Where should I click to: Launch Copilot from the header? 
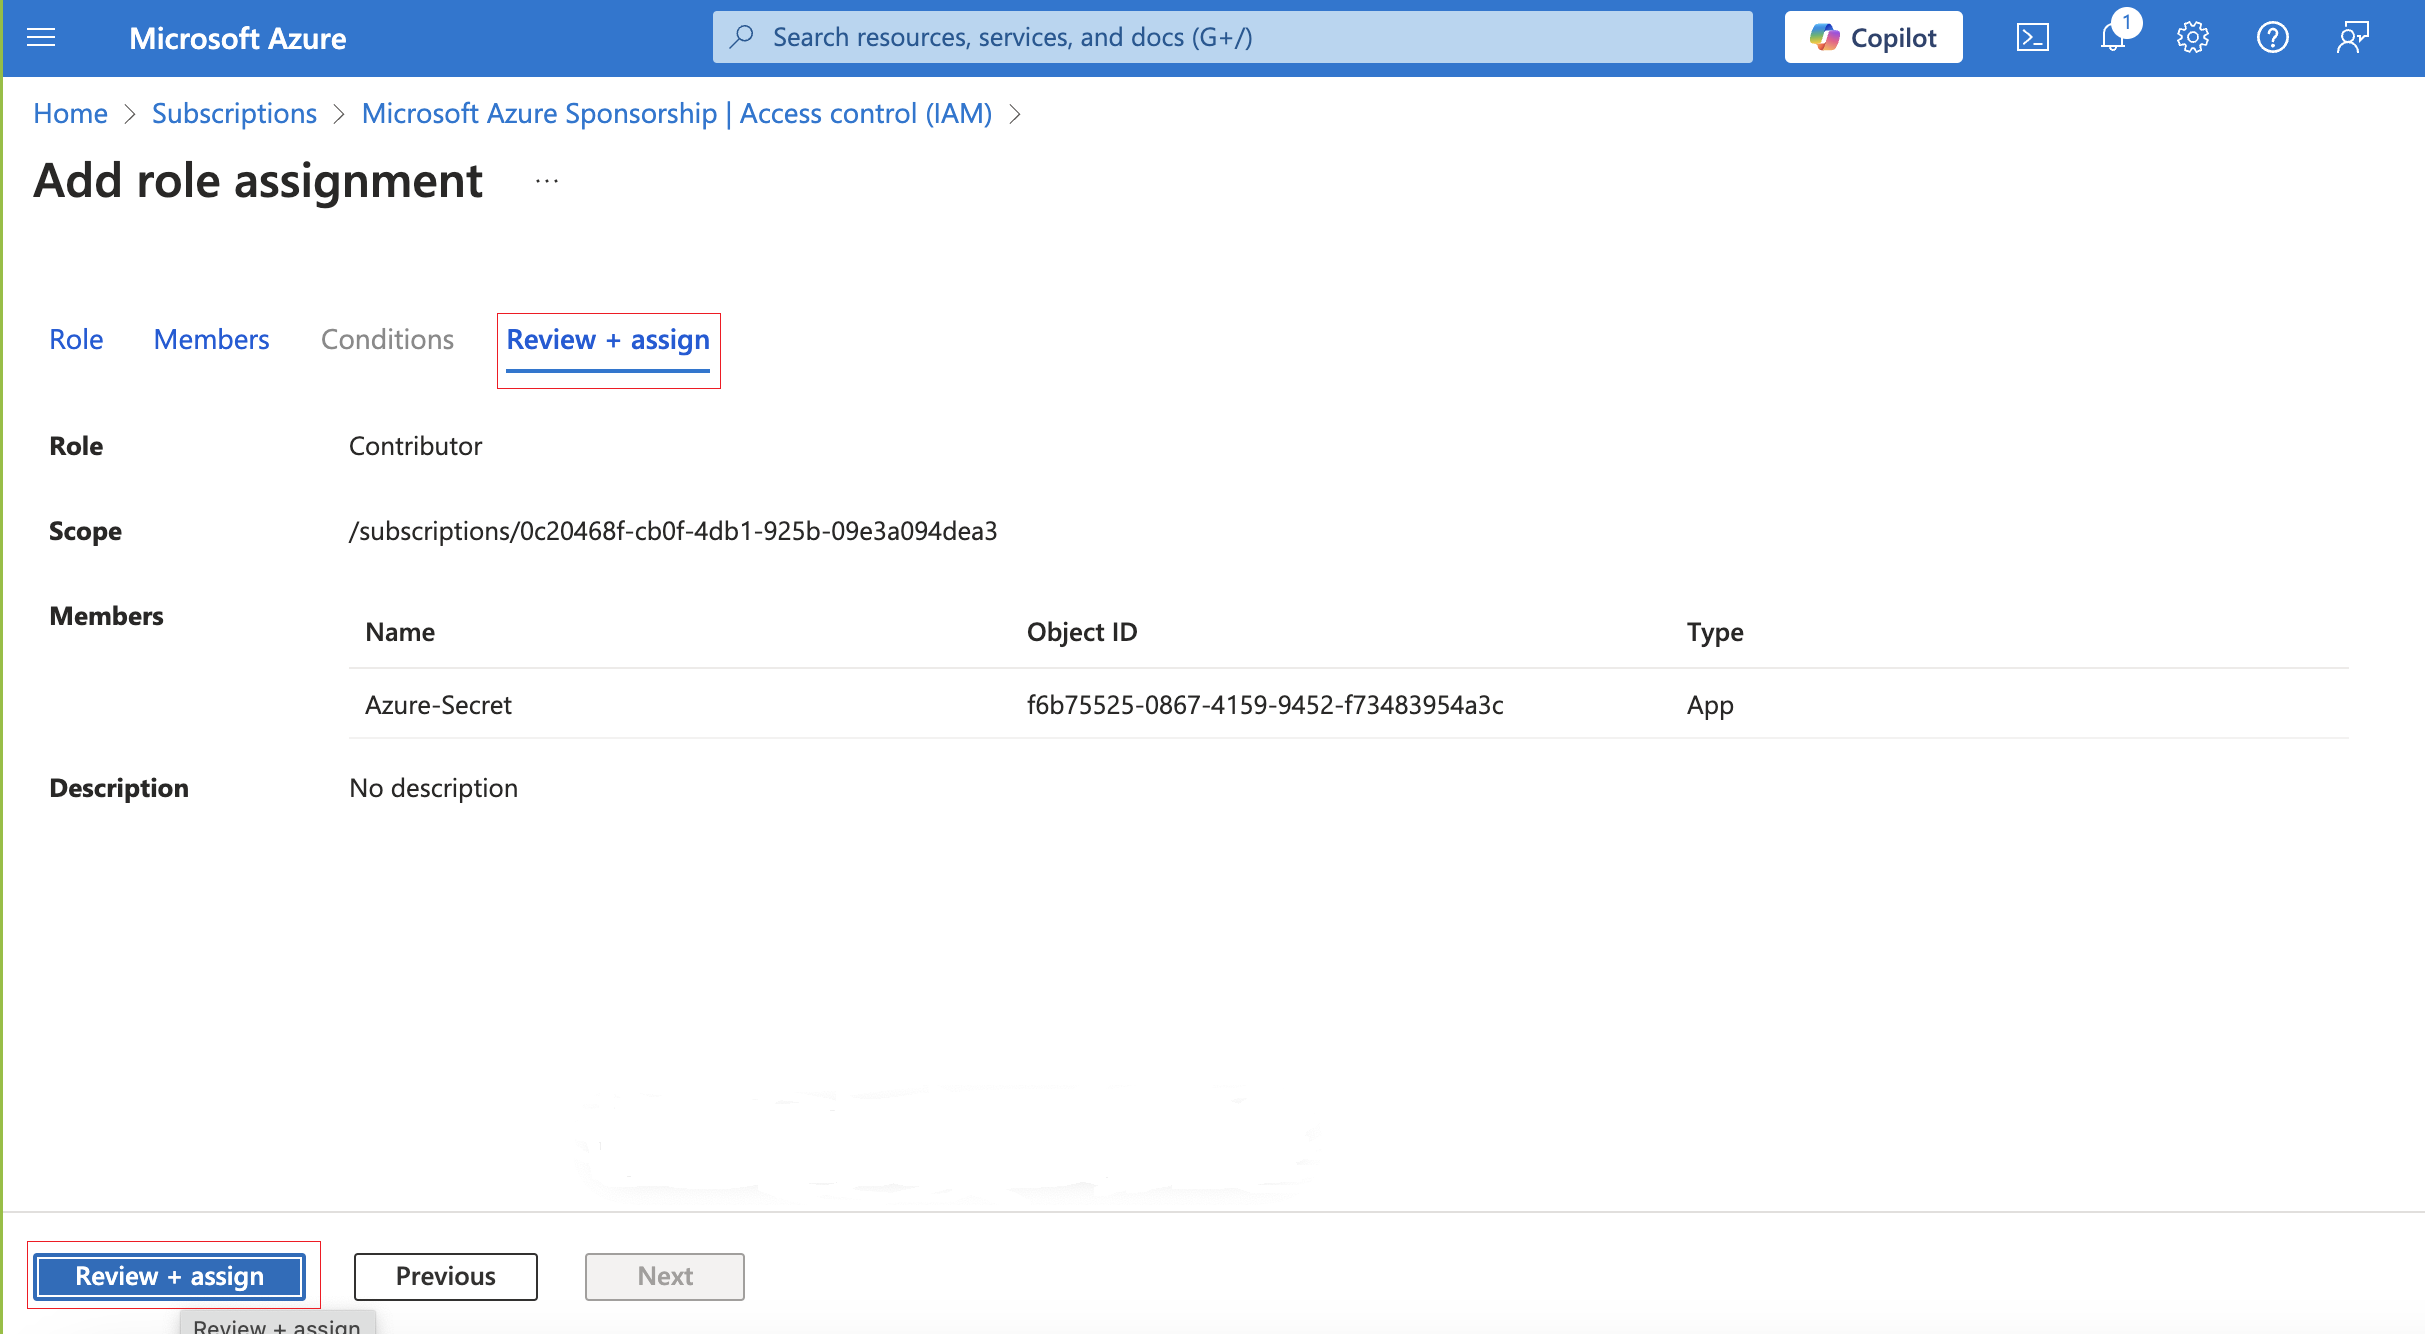[x=1873, y=38]
